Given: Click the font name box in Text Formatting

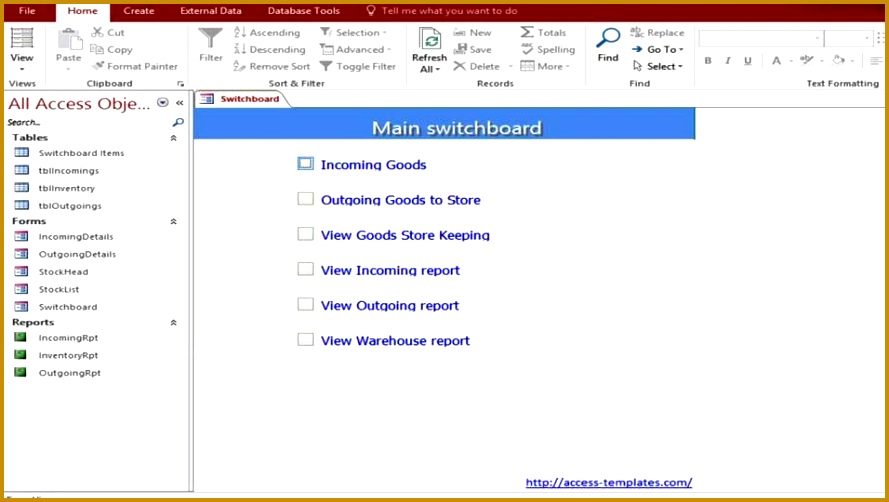Looking at the screenshot, I should [x=761, y=38].
